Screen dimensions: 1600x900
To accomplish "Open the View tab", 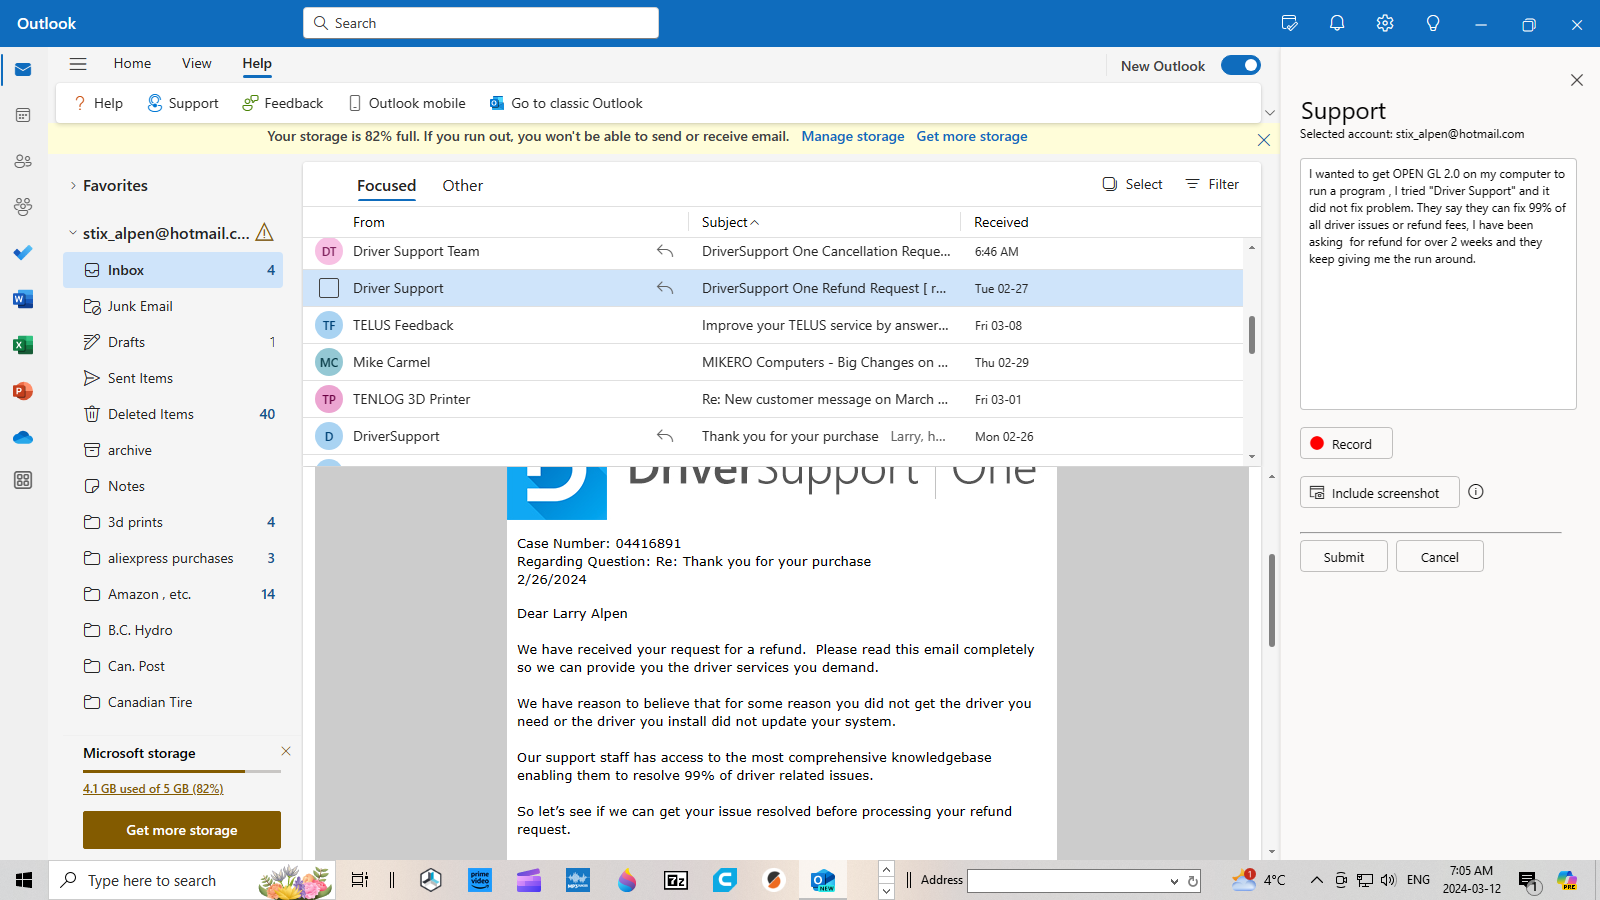I will (196, 63).
